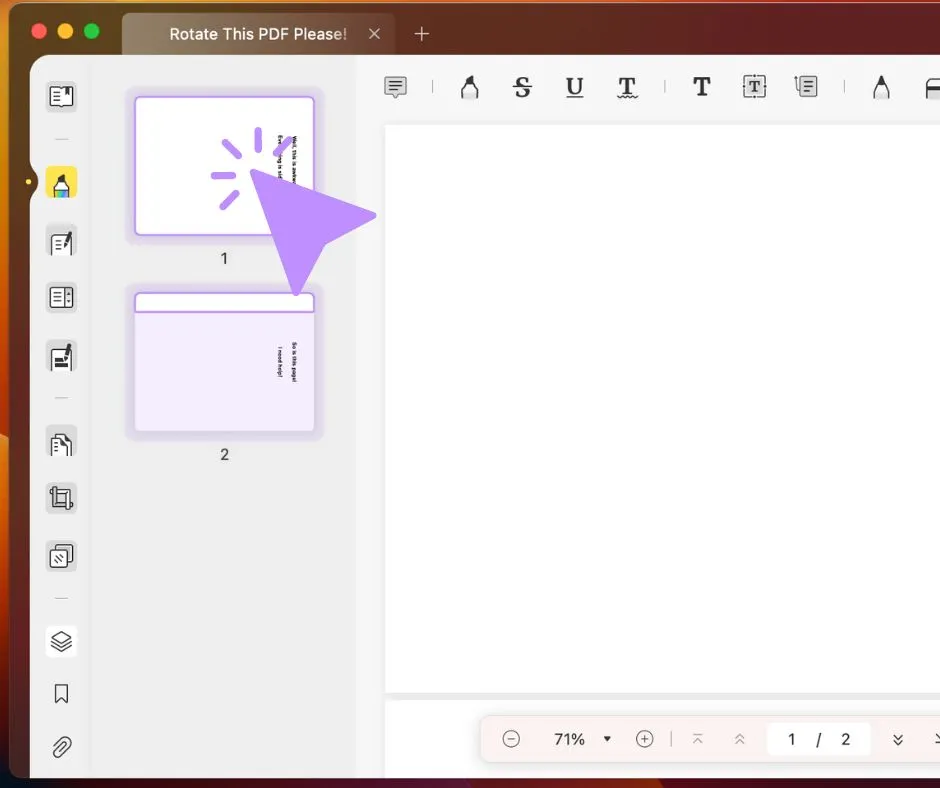Viewport: 940px width, 788px height.
Task: Click the page 2 number label
Action: click(224, 455)
